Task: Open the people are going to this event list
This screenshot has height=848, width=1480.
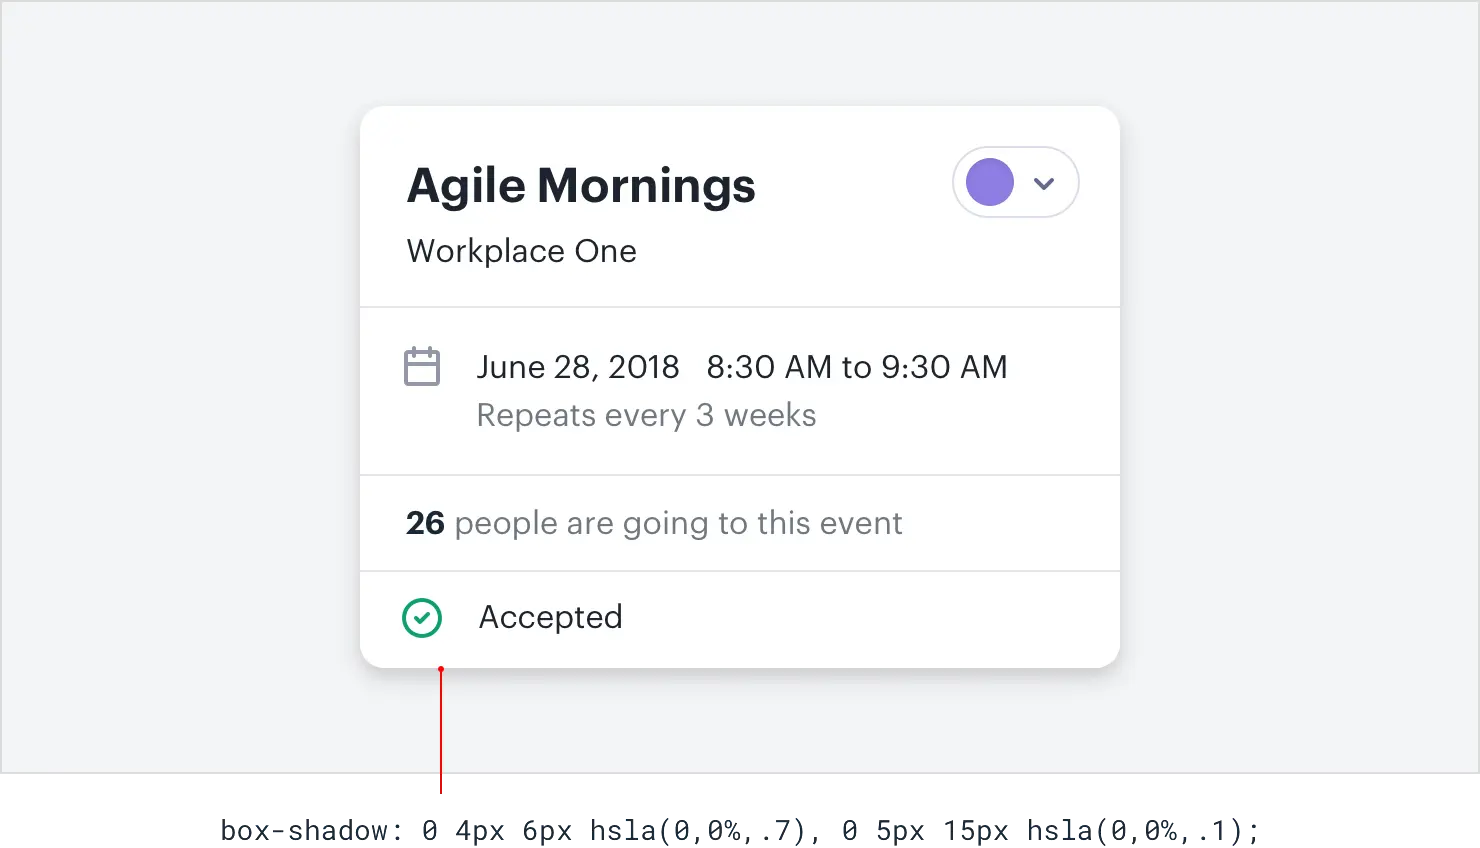Action: pos(678,523)
